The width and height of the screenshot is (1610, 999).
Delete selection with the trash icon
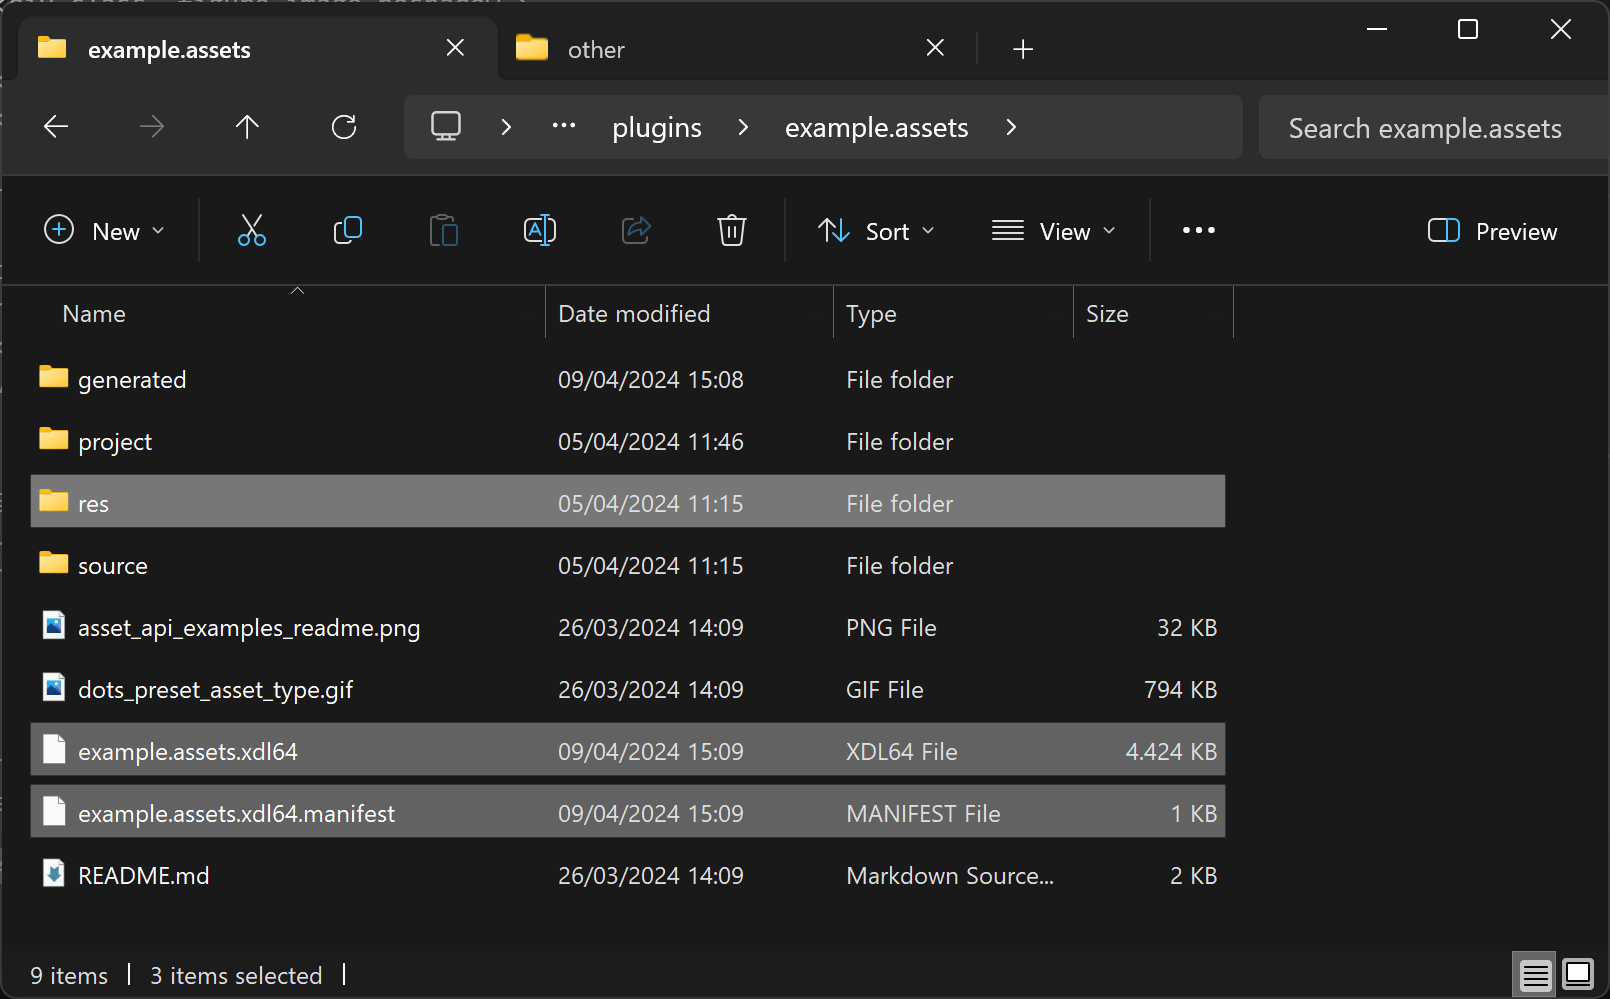coord(731,231)
